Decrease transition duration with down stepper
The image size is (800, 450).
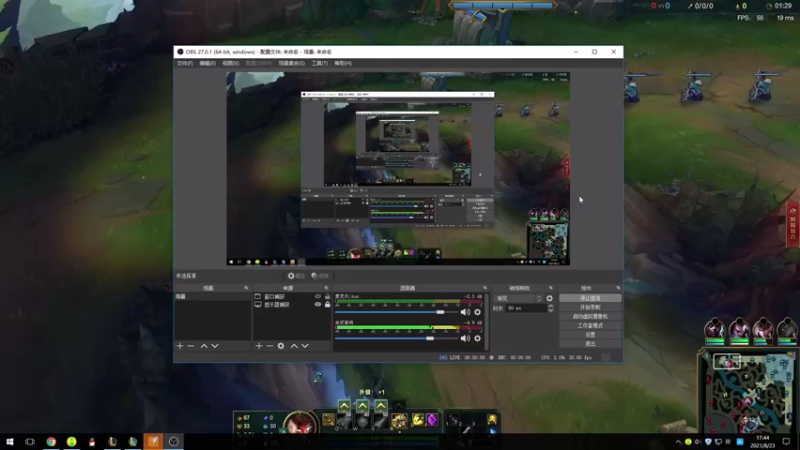pos(551,310)
